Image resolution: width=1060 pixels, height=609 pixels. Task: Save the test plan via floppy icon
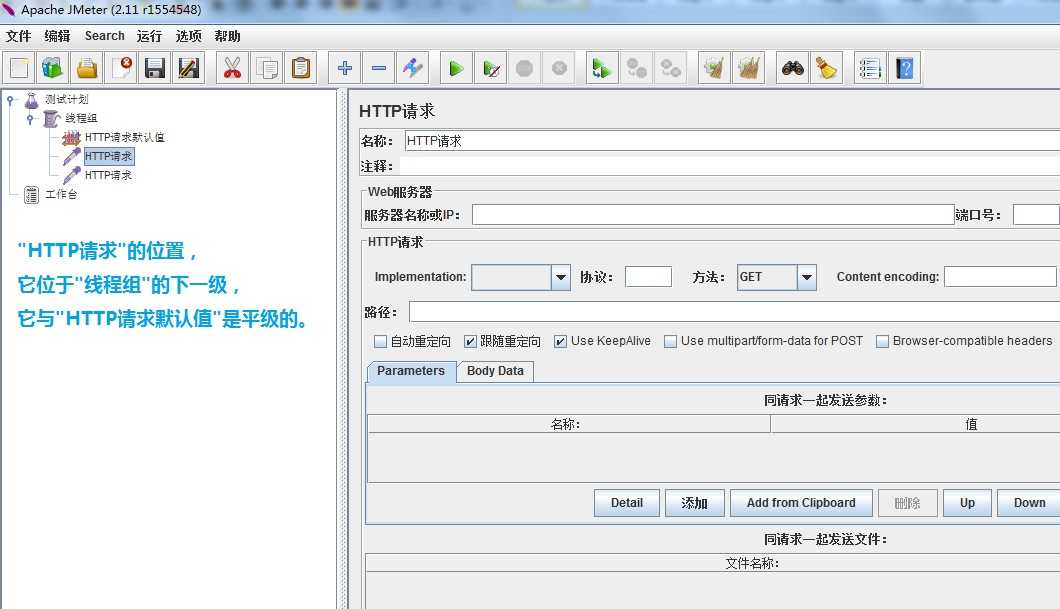[x=155, y=68]
